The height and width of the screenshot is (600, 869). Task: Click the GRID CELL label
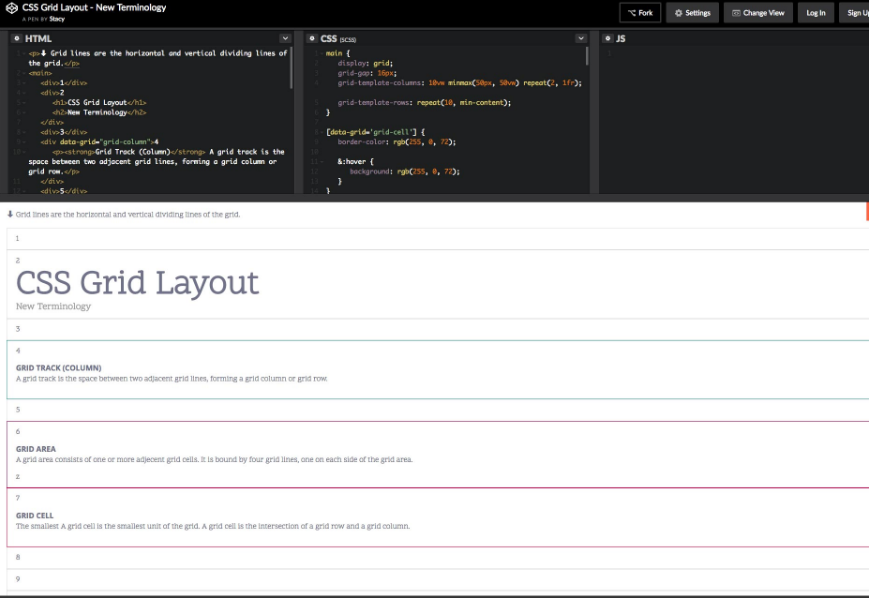(x=34, y=515)
